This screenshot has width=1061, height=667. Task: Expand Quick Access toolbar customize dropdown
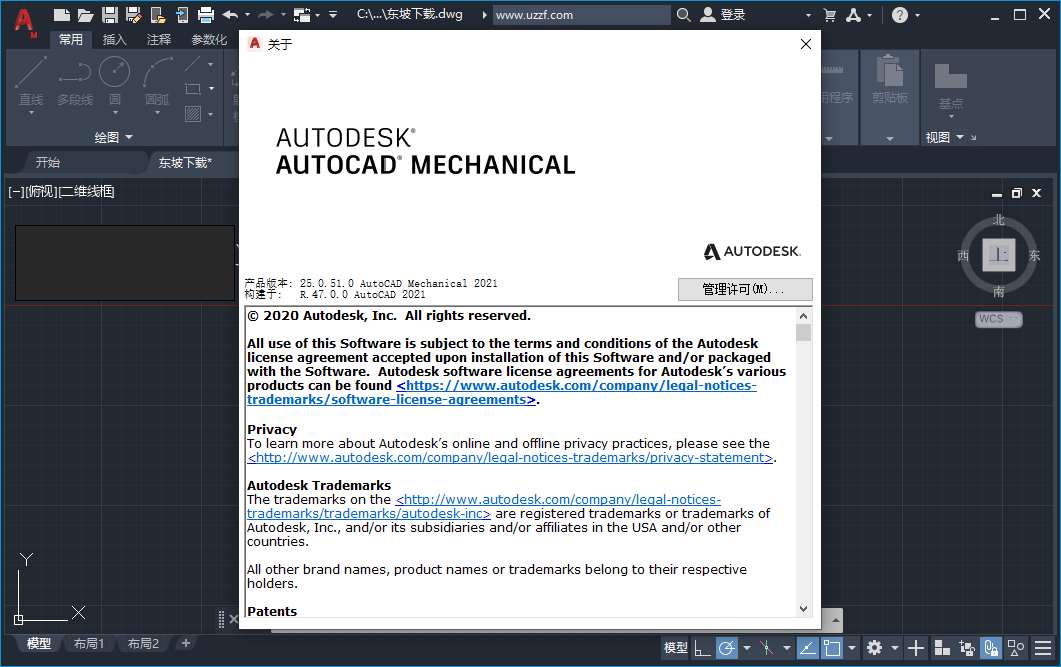click(x=333, y=14)
